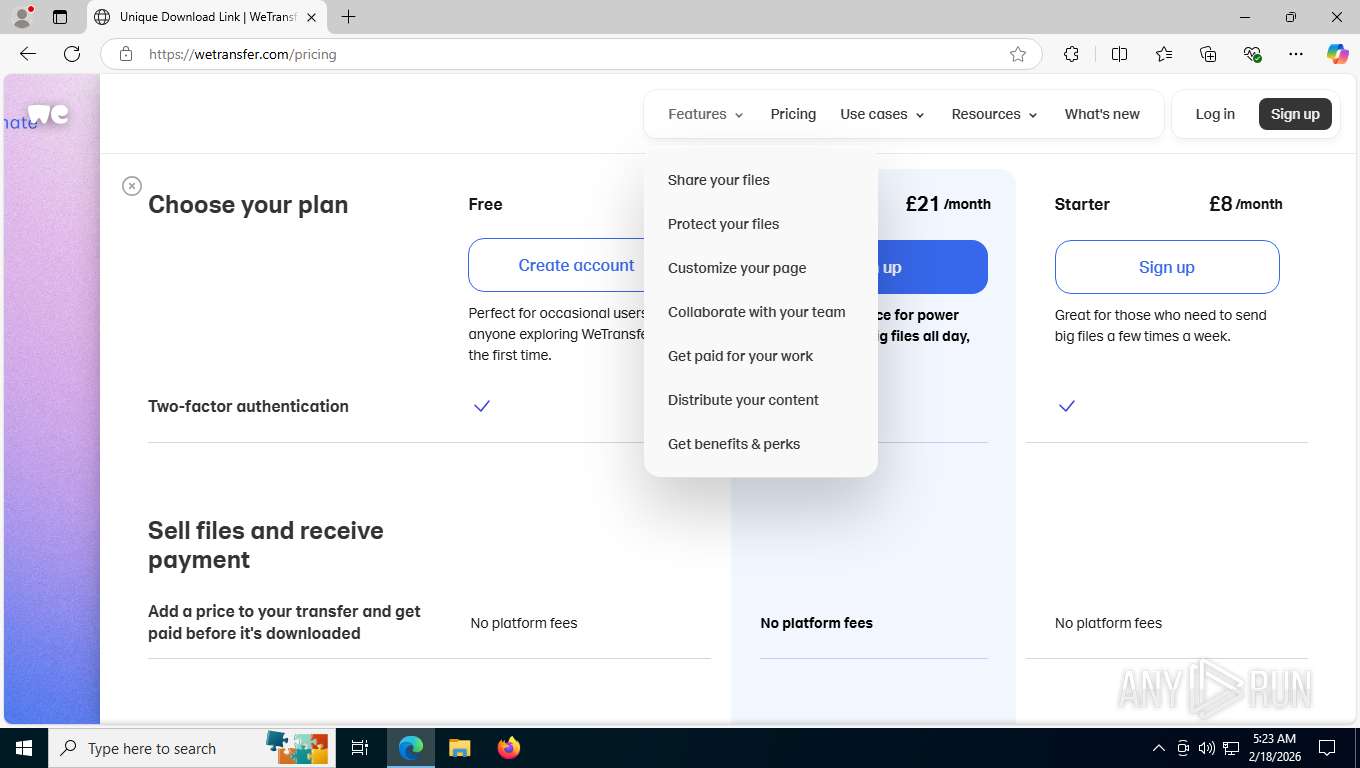The height and width of the screenshot is (768, 1360).
Task: Open the Browser essentials heart icon
Action: coord(1252,54)
